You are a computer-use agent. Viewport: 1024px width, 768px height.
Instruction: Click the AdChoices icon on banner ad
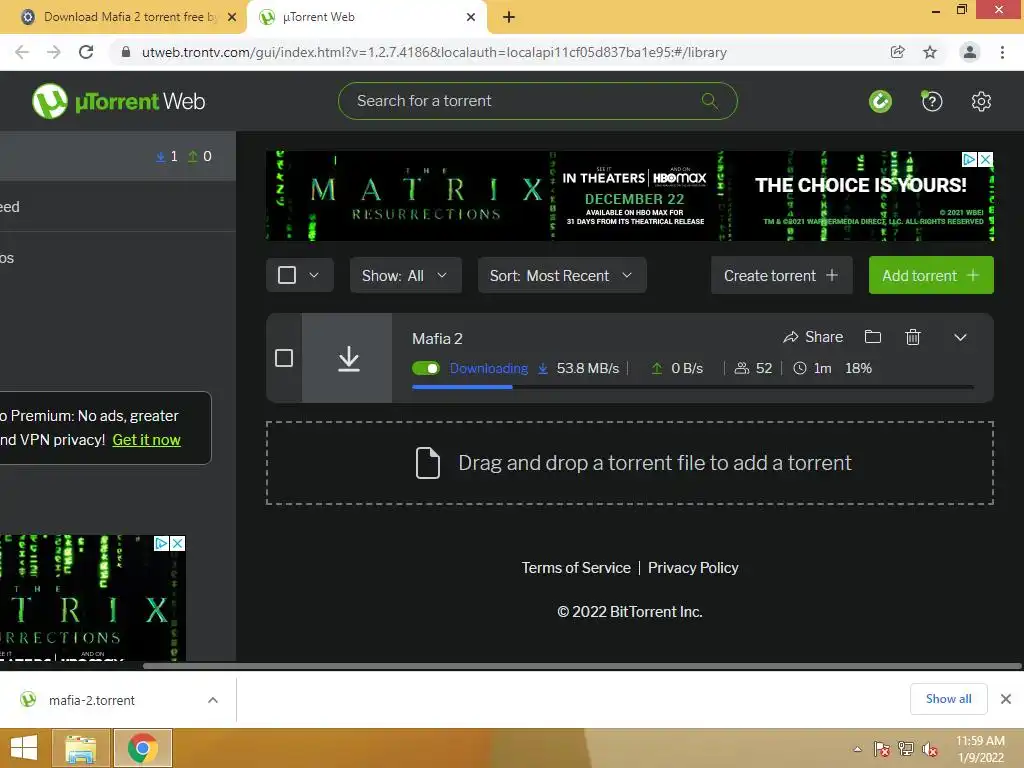coord(969,159)
